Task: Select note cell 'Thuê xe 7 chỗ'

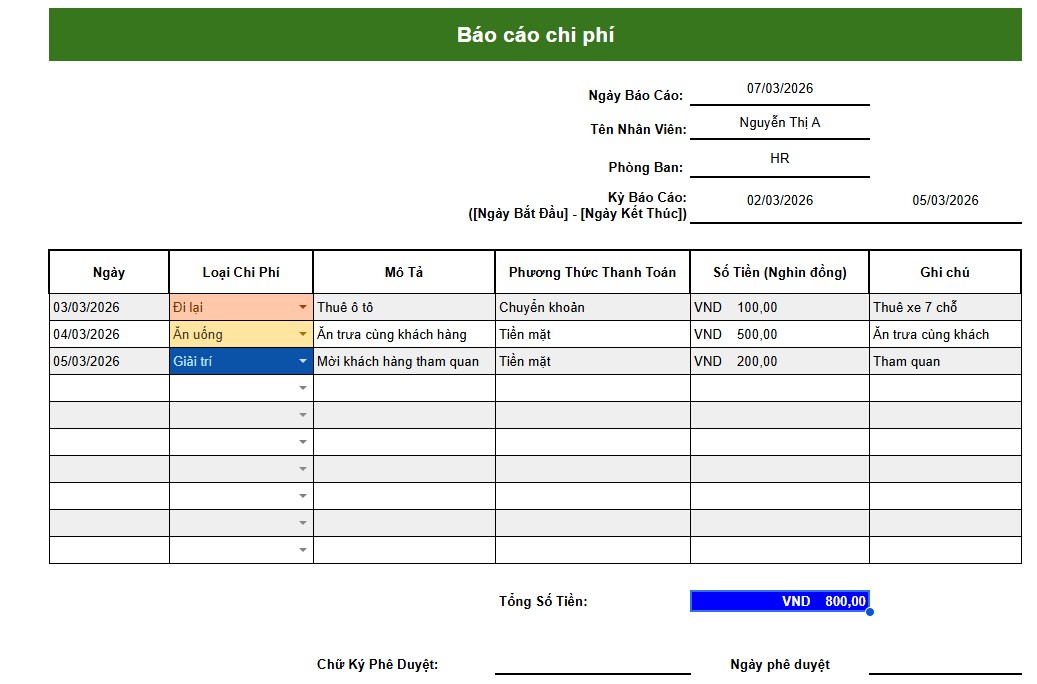Action: tap(945, 307)
